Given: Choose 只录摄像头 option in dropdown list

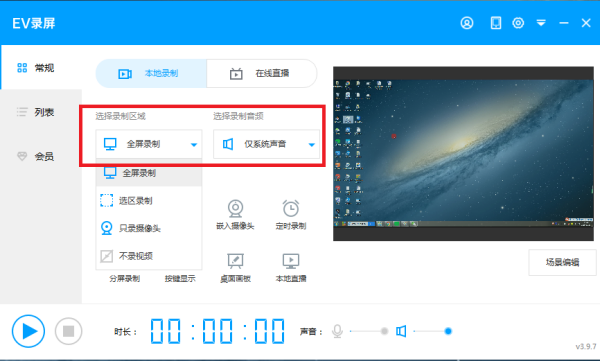Looking at the screenshot, I should tap(149, 228).
